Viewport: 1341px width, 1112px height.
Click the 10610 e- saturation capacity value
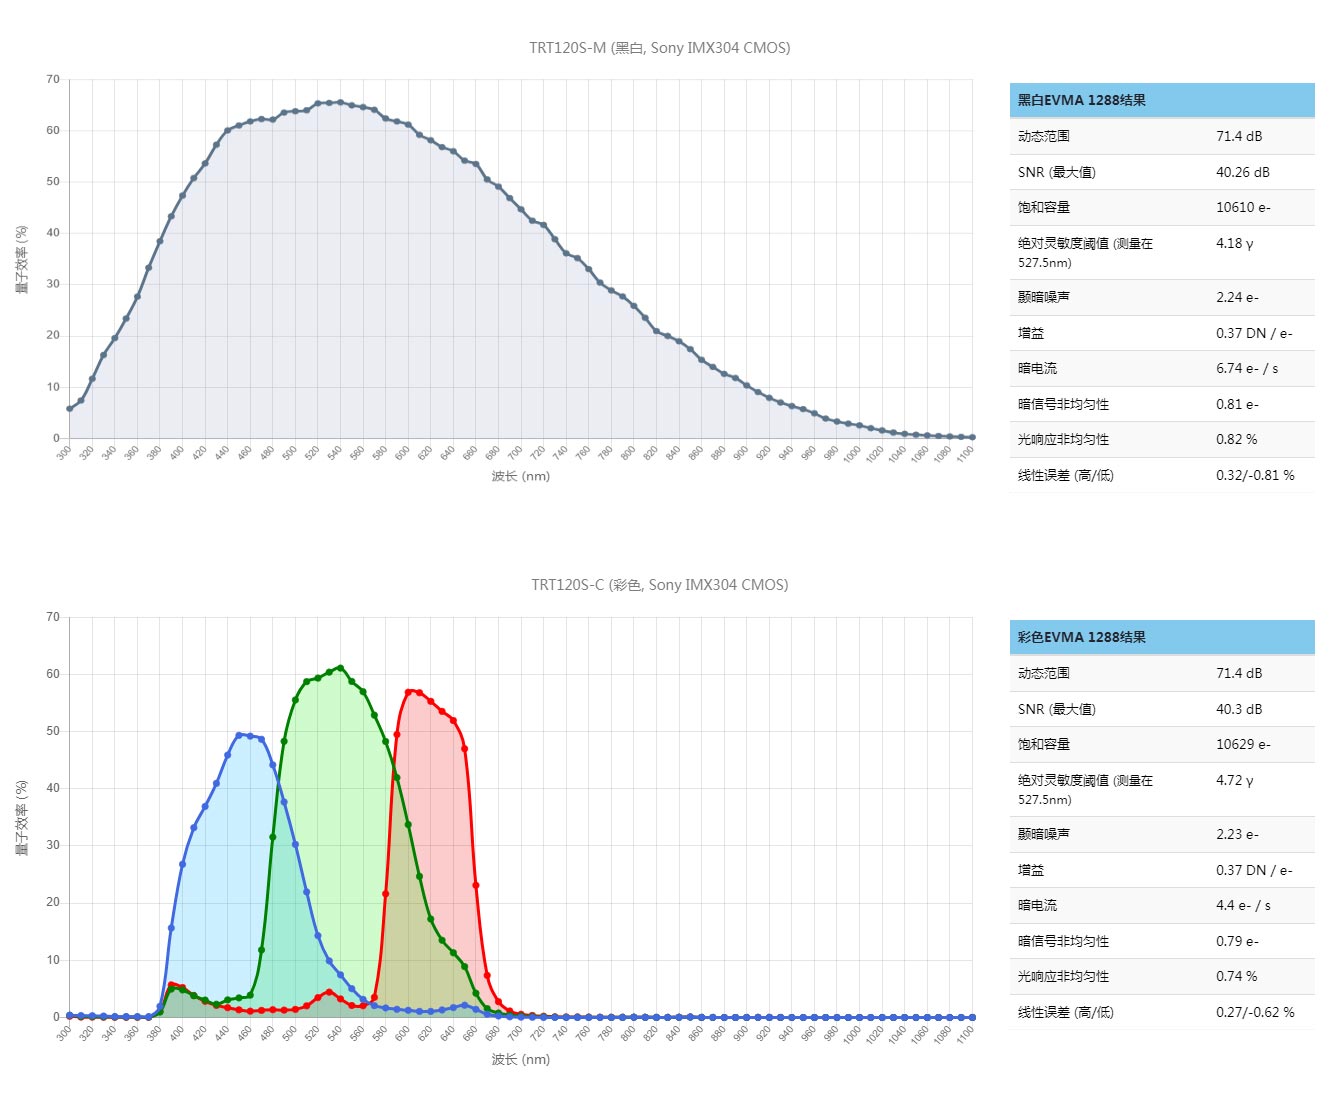coord(1243,207)
